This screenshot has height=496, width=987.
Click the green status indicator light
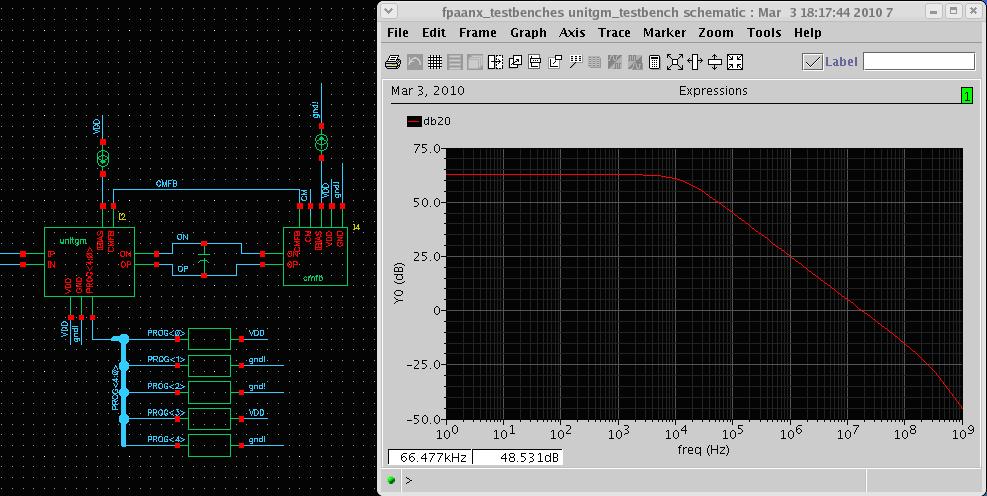(x=391, y=481)
